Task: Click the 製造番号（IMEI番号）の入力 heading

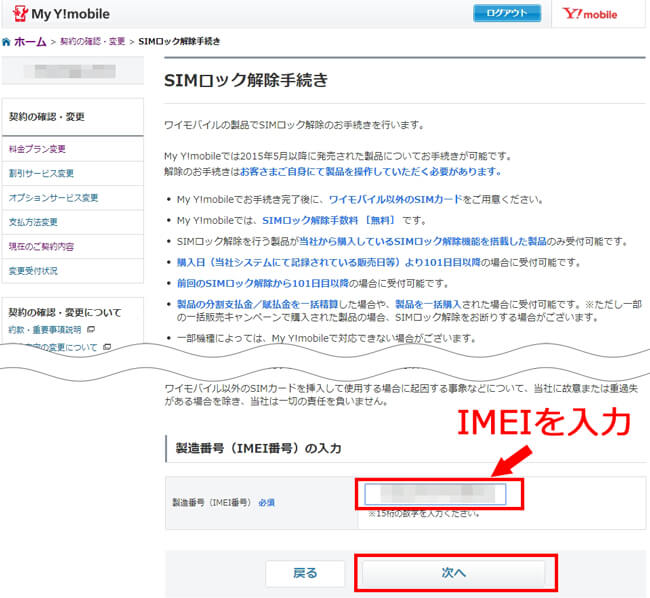Action: [x=258, y=448]
